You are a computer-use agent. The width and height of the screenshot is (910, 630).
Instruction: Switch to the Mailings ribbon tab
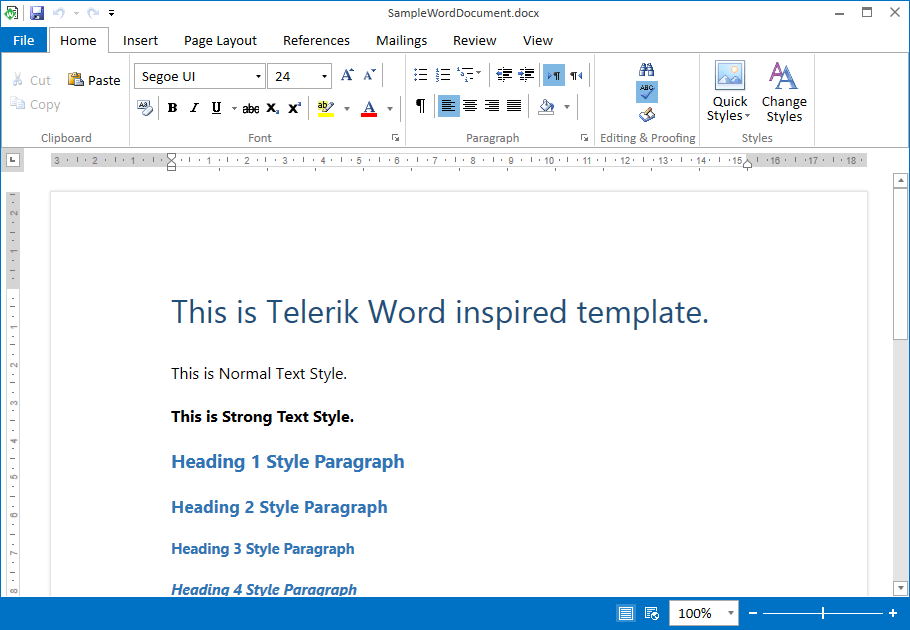pos(401,40)
